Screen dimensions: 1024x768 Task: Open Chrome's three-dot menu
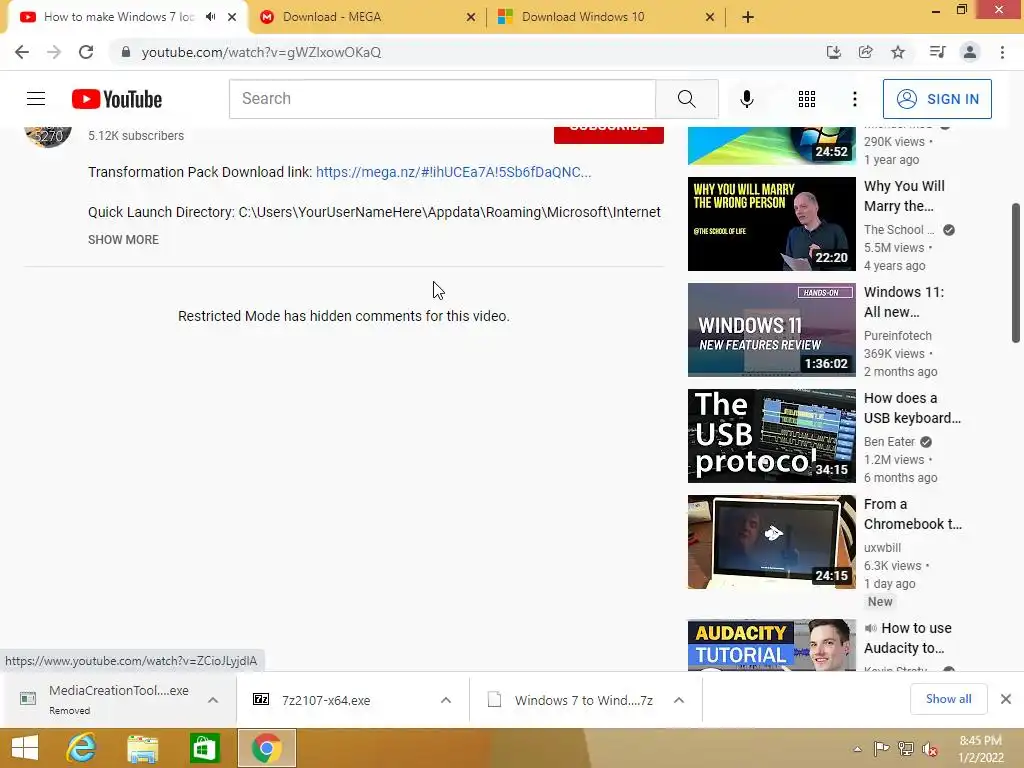(1002, 52)
